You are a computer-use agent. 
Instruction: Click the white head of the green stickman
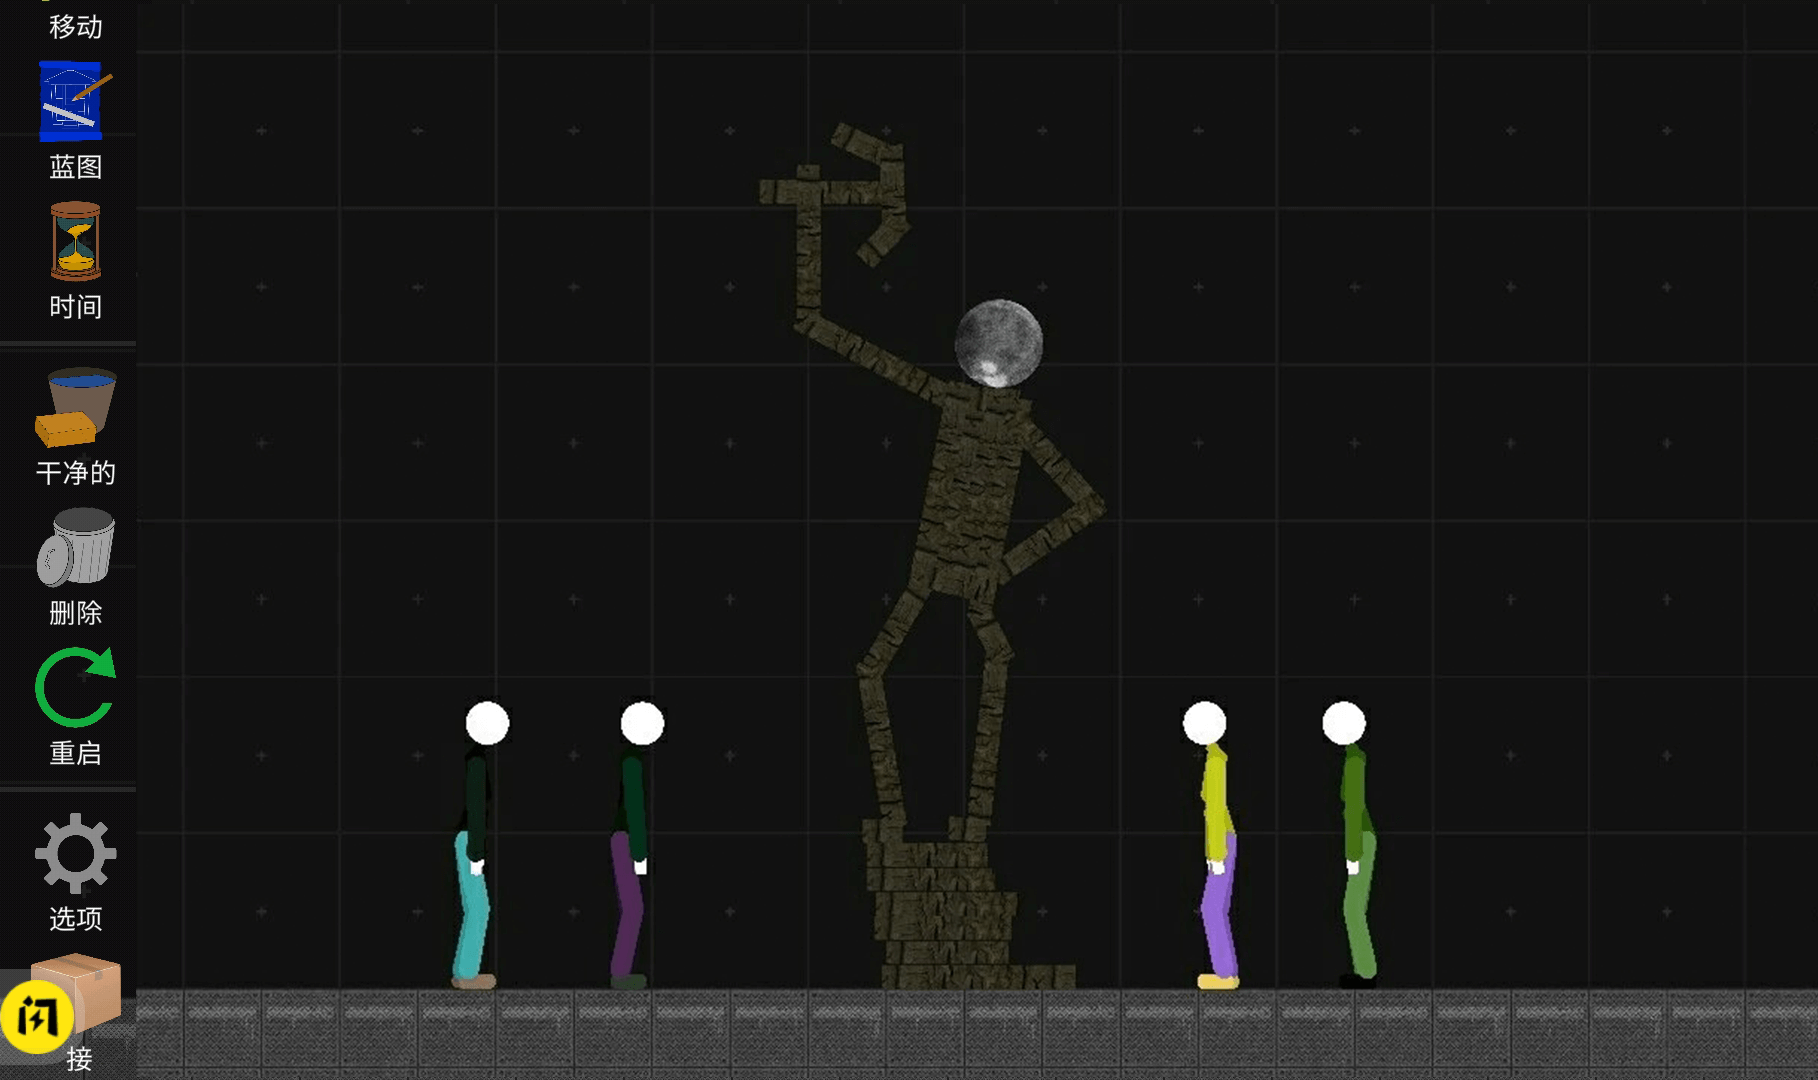1343,723
